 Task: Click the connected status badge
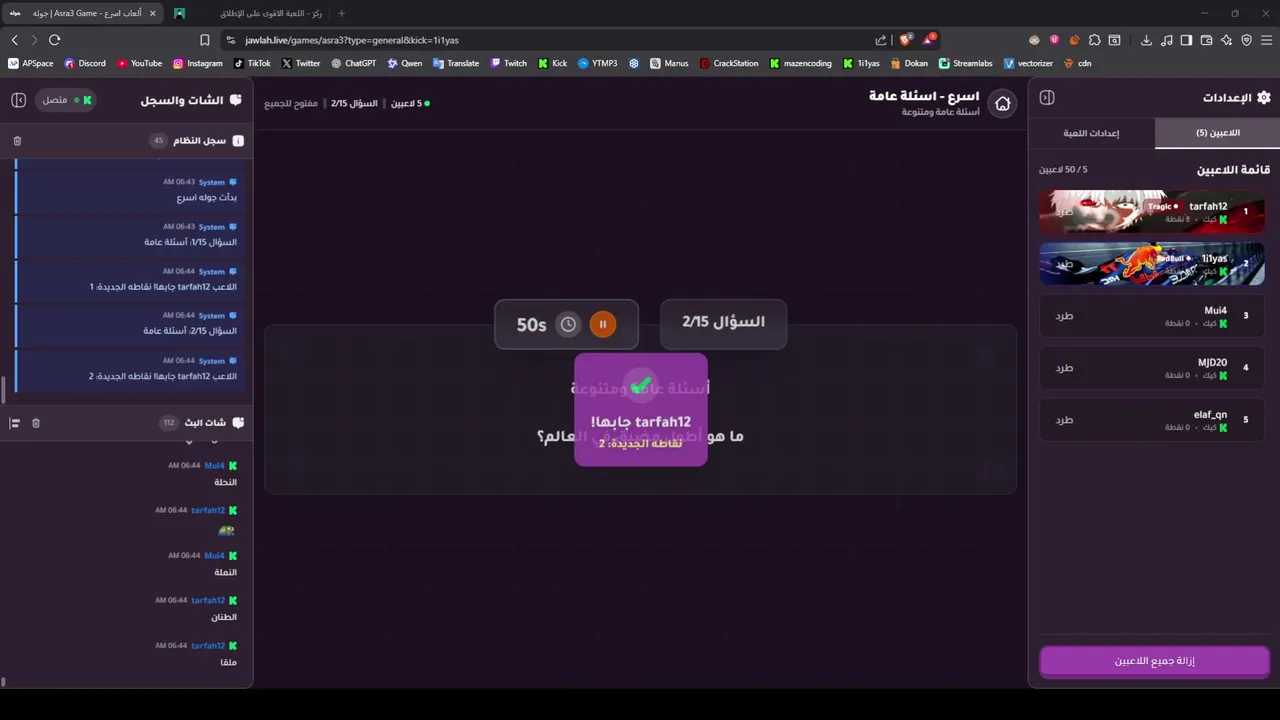click(67, 100)
